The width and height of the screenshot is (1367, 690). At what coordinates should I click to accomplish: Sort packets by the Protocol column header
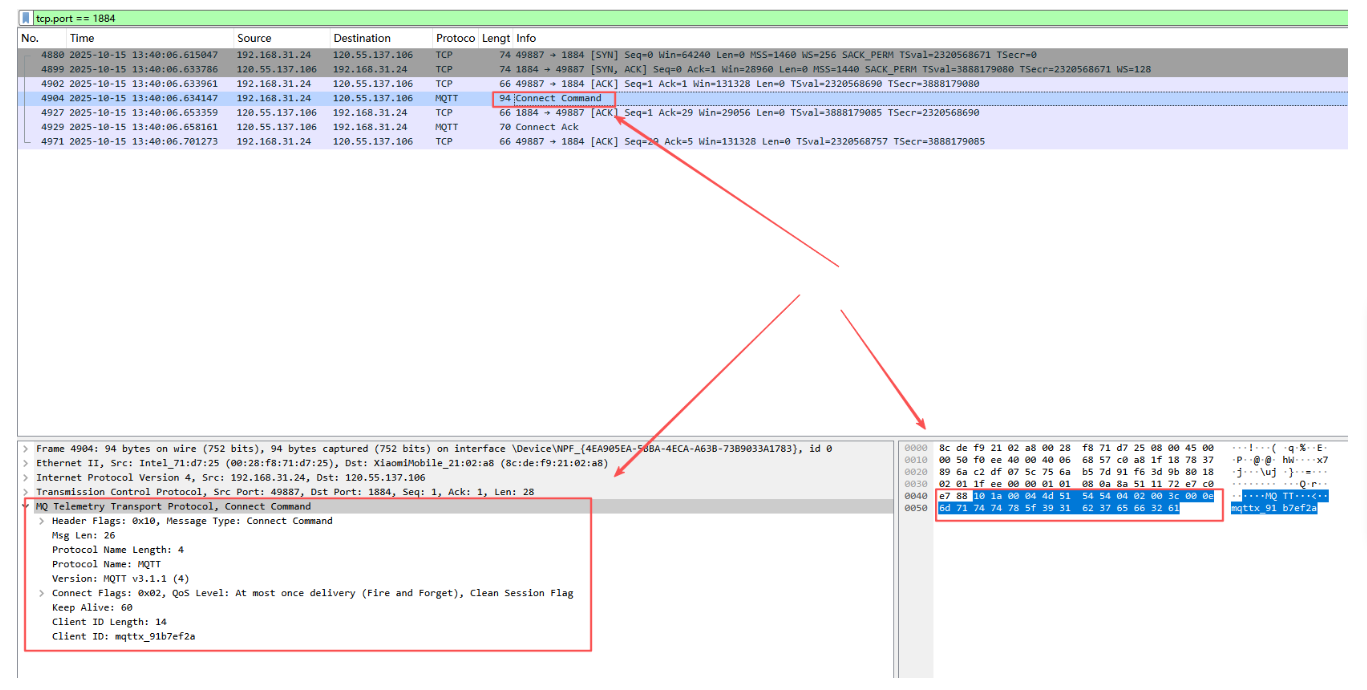point(455,38)
